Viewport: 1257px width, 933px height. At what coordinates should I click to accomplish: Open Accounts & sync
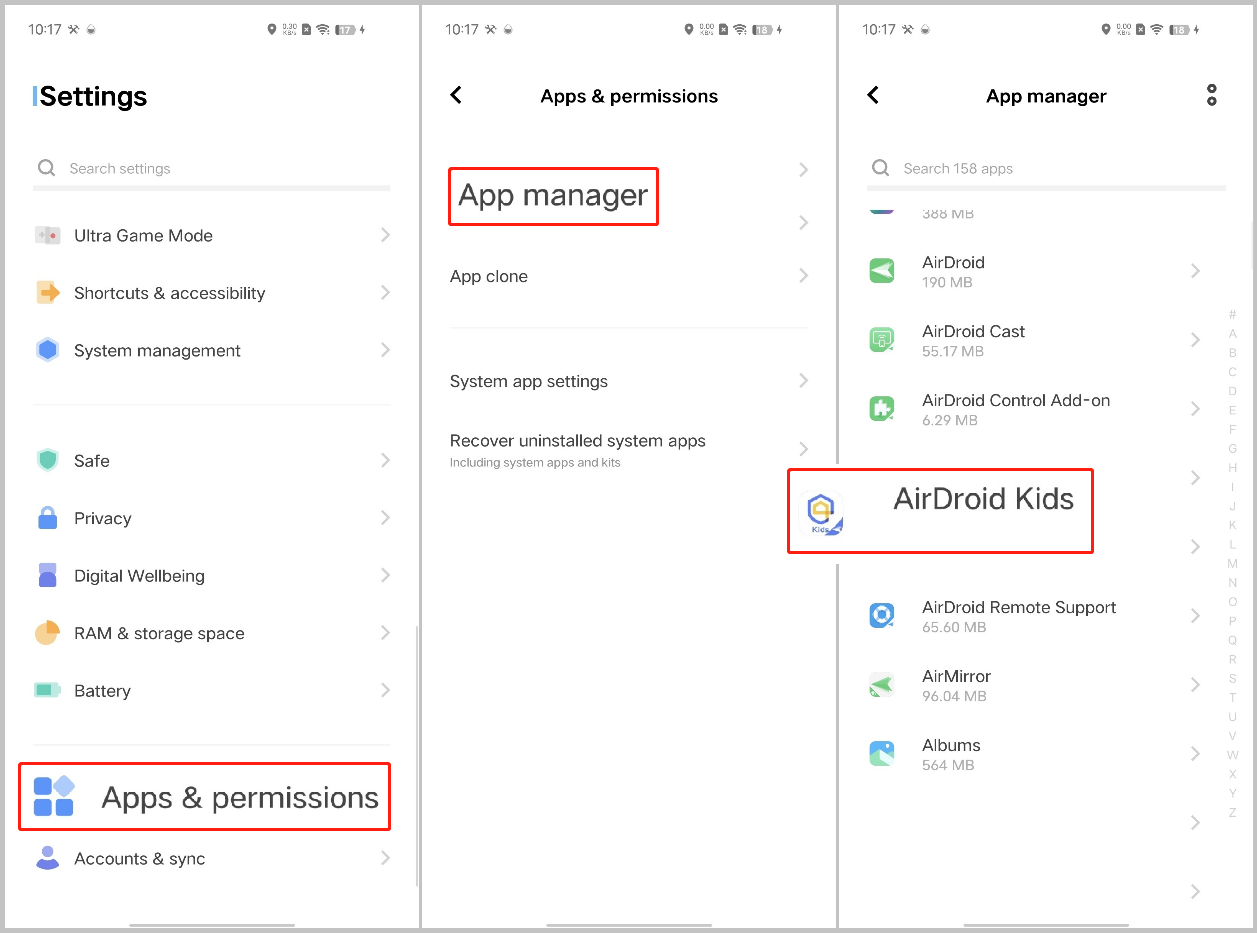click(x=211, y=858)
